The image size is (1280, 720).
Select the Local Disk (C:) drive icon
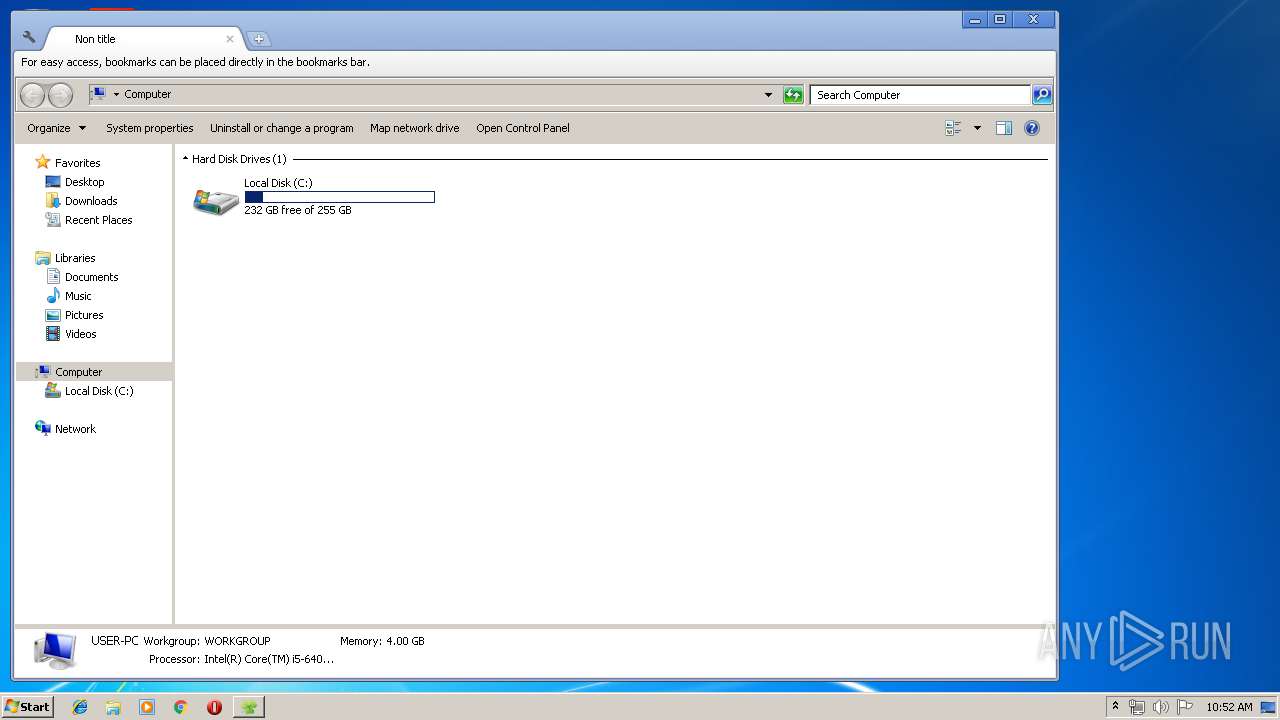[215, 201]
